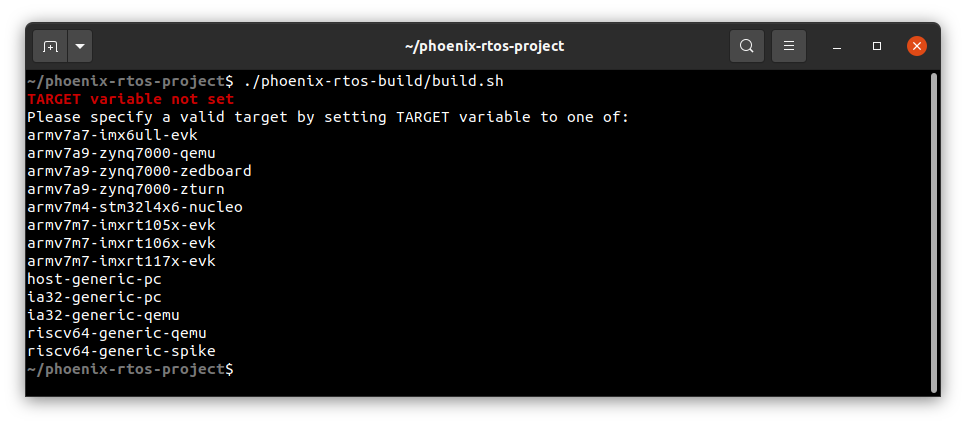Image resolution: width=966 pixels, height=425 pixels.
Task: Minimize the terminal window
Action: 837,46
